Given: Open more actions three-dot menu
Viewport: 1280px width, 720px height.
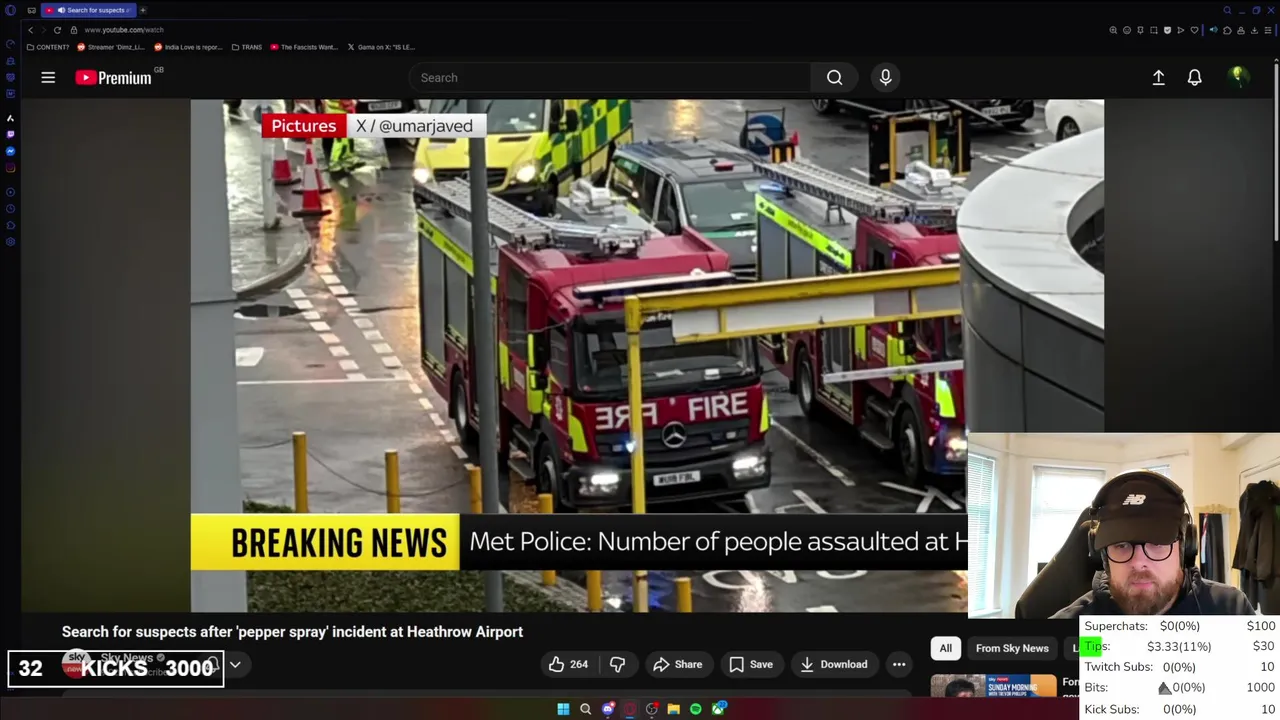Looking at the screenshot, I should point(899,664).
